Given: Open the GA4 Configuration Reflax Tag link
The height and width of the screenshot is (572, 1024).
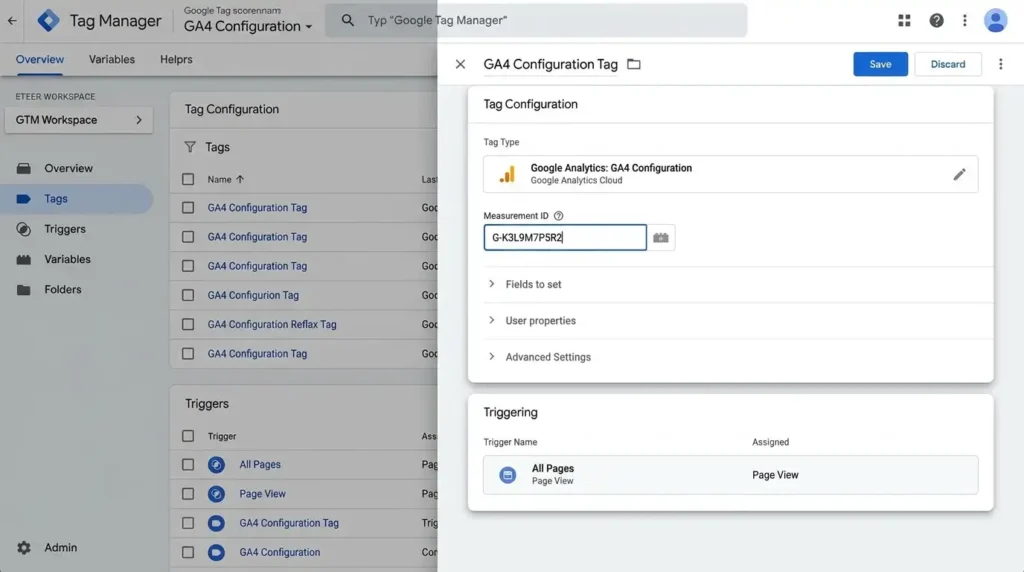Looking at the screenshot, I should pos(272,325).
